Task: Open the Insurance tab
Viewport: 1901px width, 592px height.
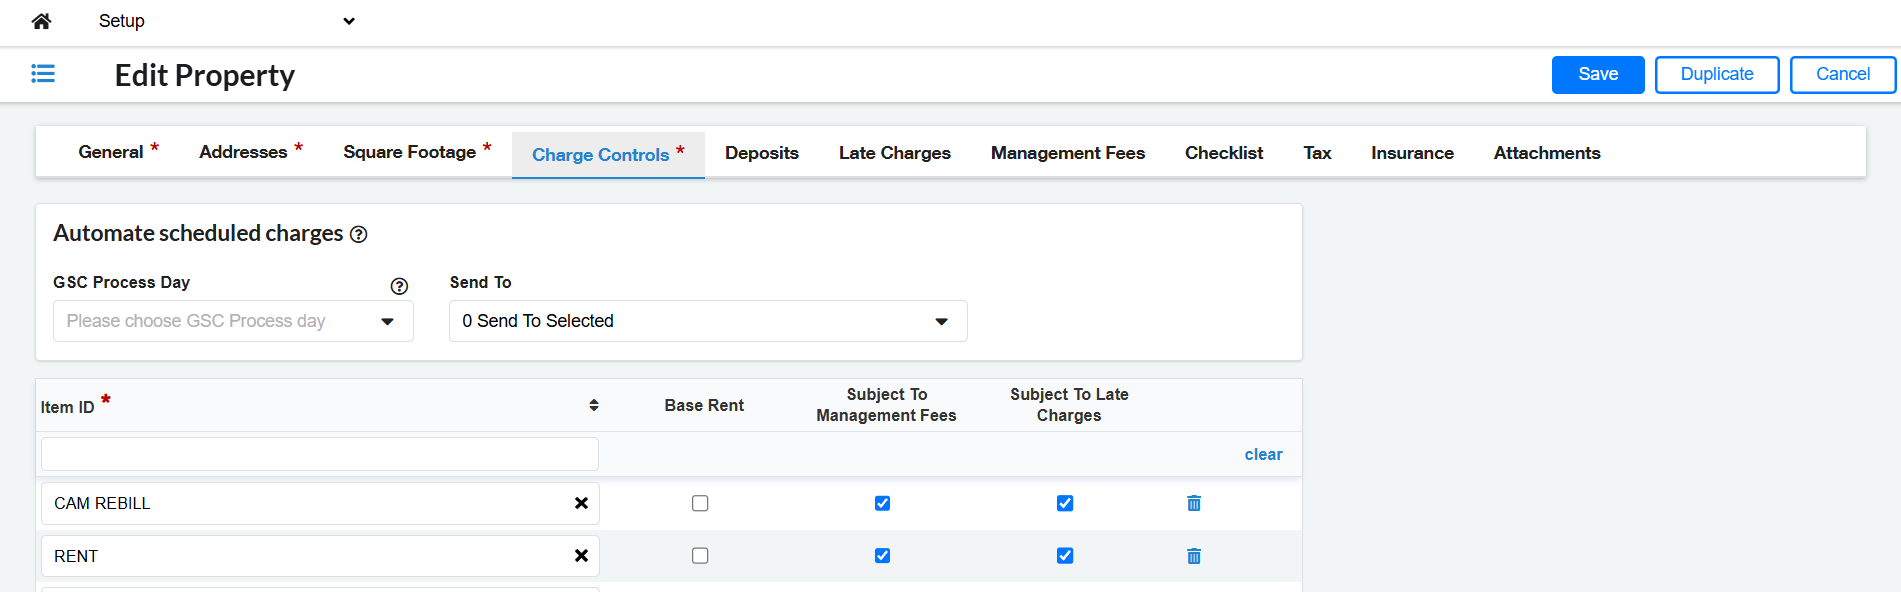Action: tap(1412, 153)
